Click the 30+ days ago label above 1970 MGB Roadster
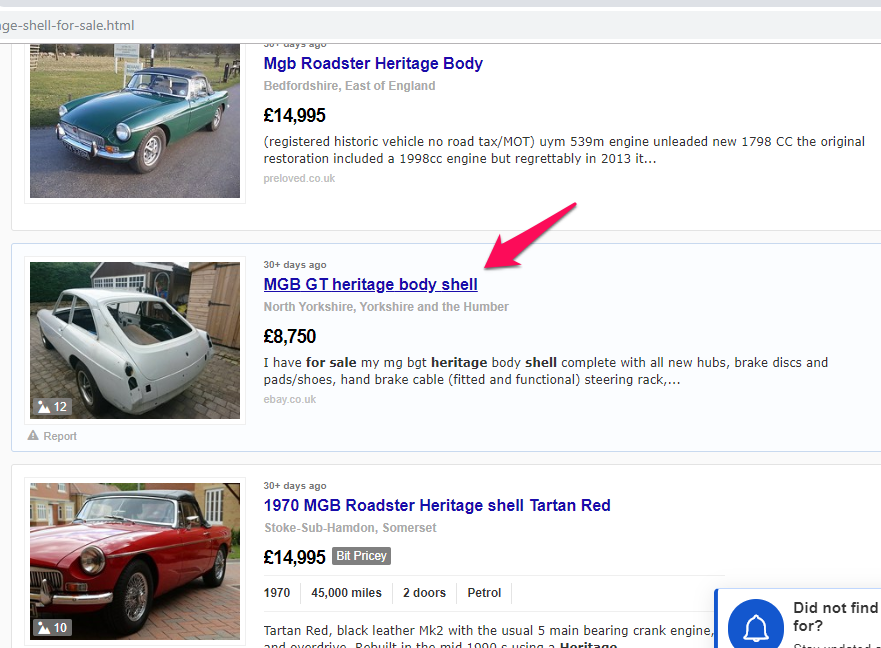The height and width of the screenshot is (648, 881). click(295, 486)
